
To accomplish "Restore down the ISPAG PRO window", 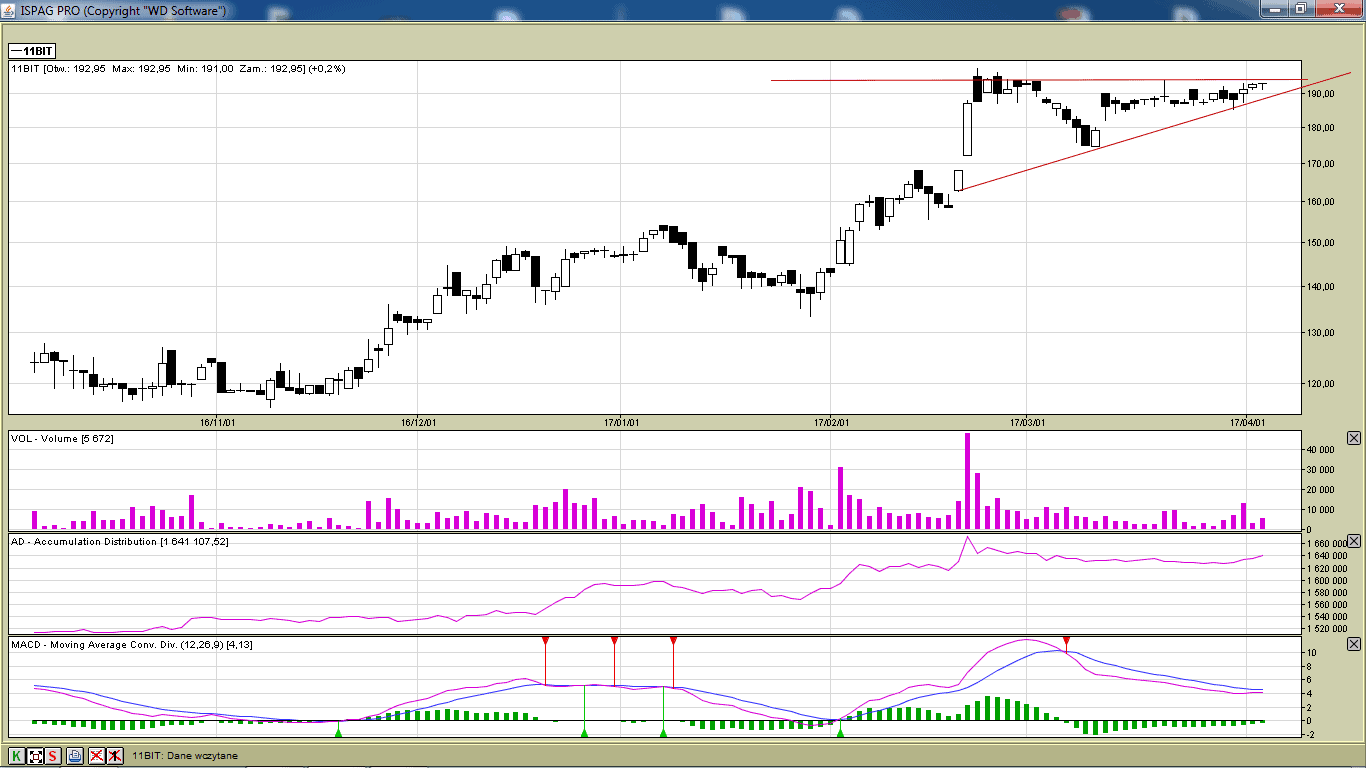I will pyautogui.click(x=1300, y=9).
